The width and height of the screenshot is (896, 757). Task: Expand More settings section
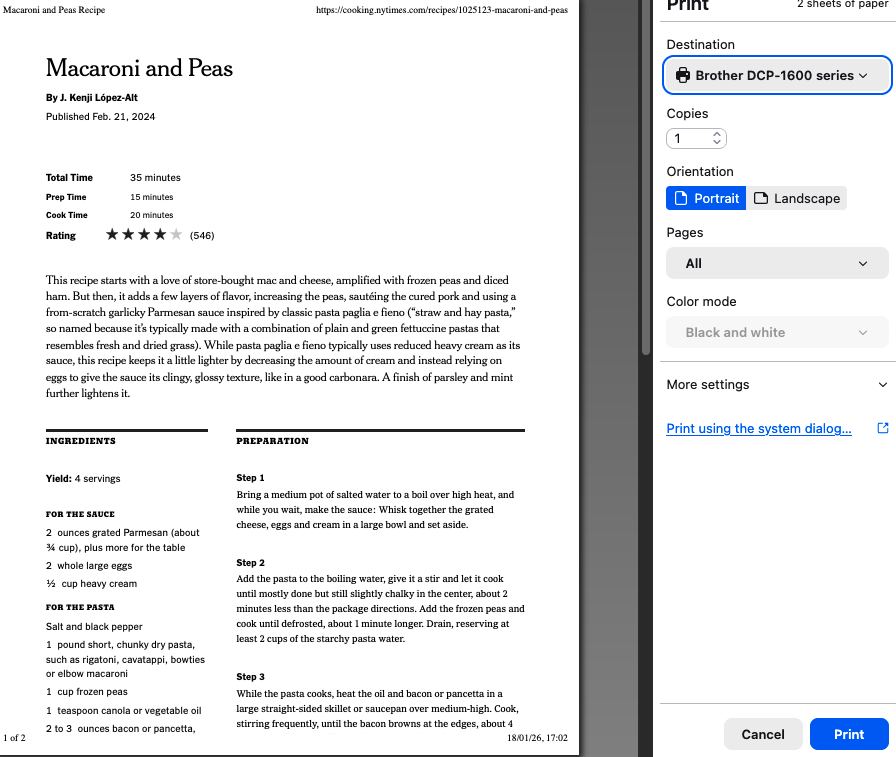(x=777, y=384)
